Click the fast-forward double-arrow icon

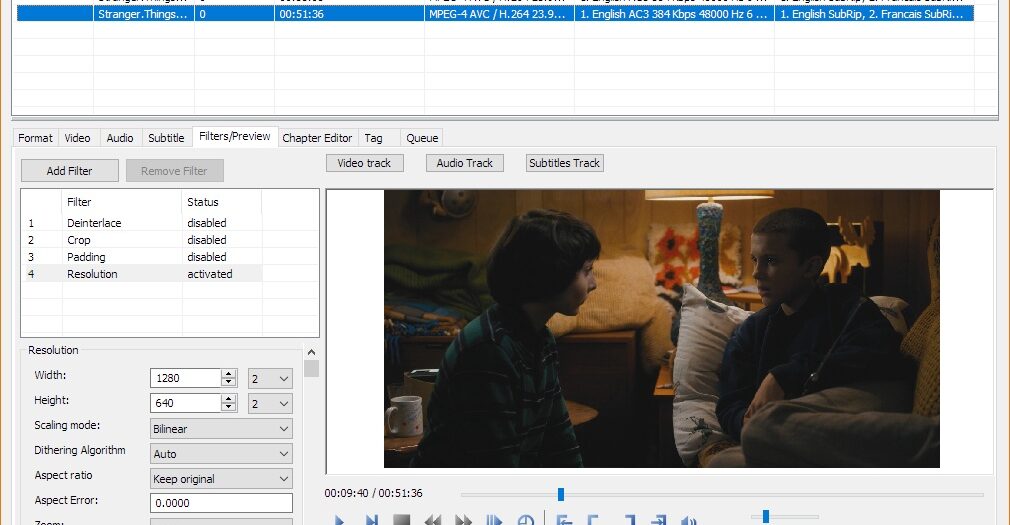pyautogui.click(x=463, y=519)
